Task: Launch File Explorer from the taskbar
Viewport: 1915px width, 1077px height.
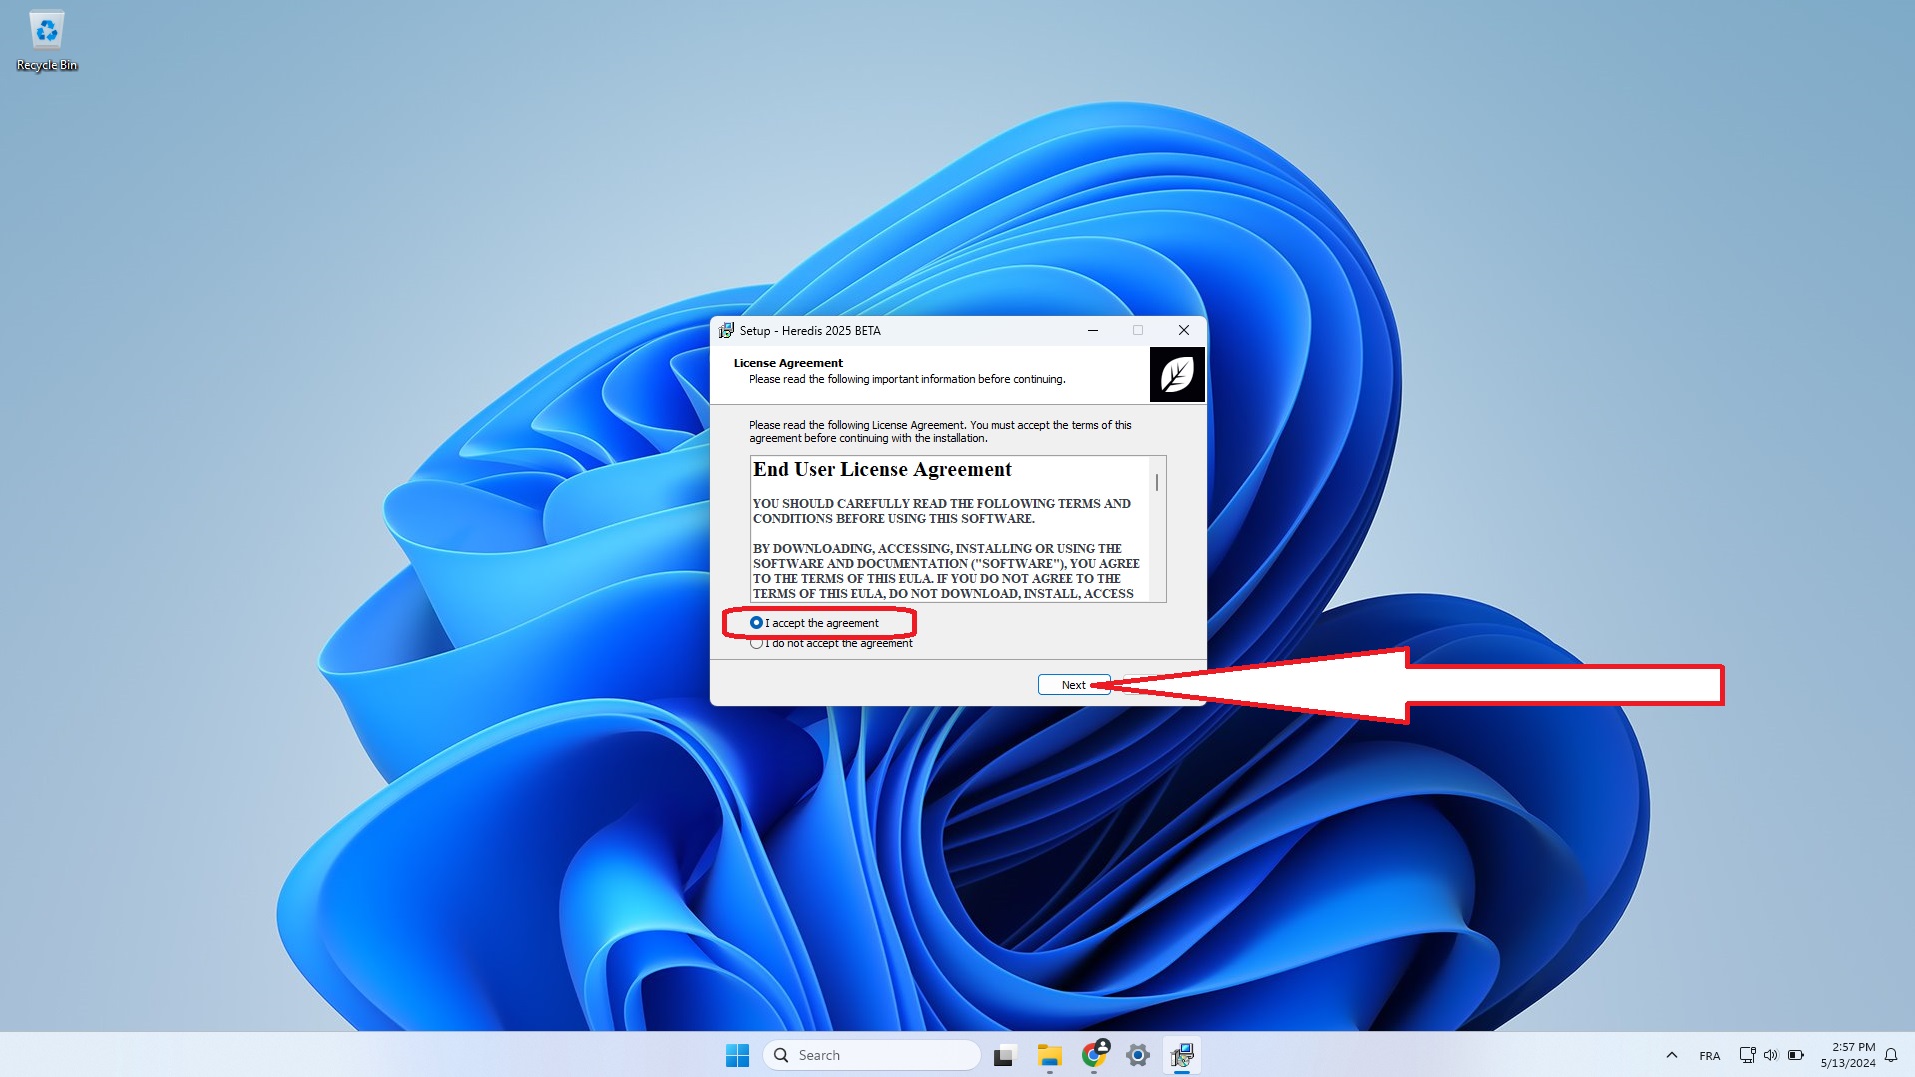Action: (1049, 1055)
